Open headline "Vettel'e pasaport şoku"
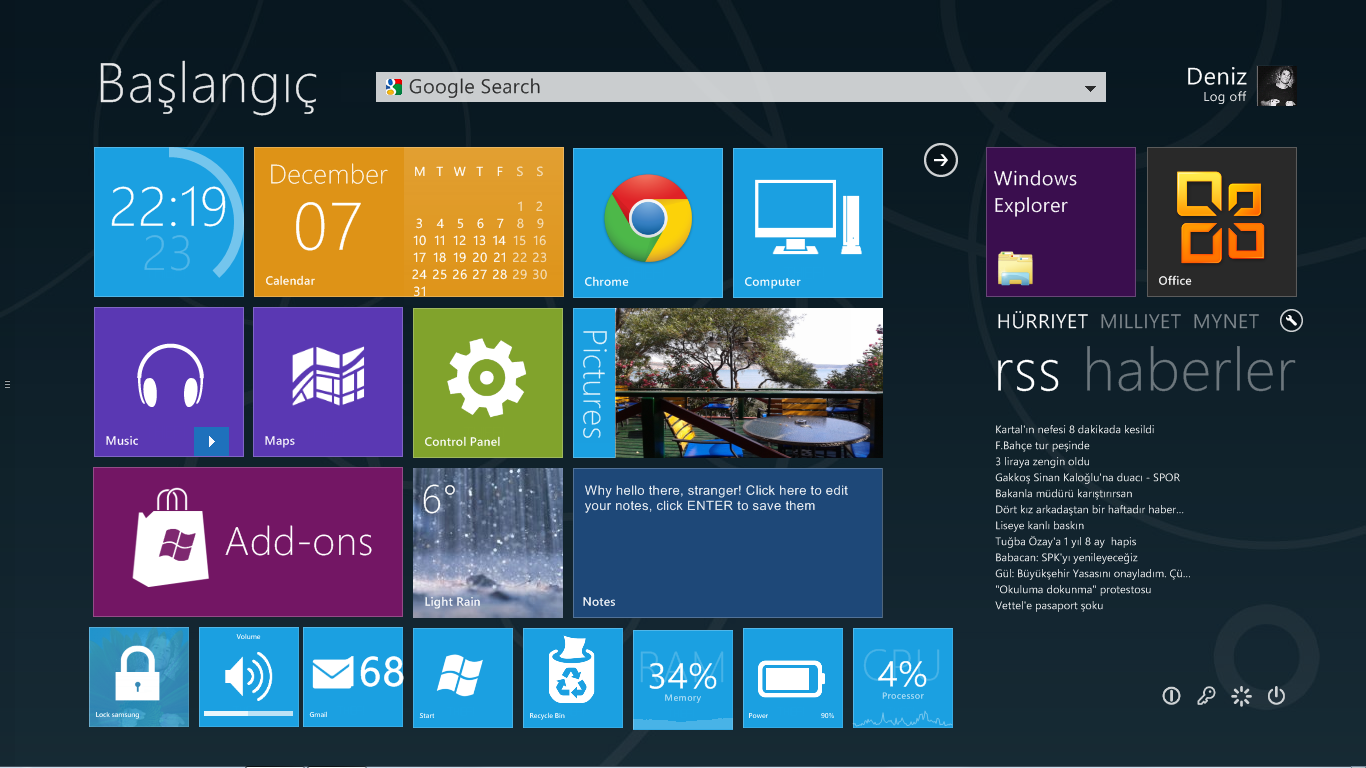The width and height of the screenshot is (1366, 768). [x=1050, y=606]
